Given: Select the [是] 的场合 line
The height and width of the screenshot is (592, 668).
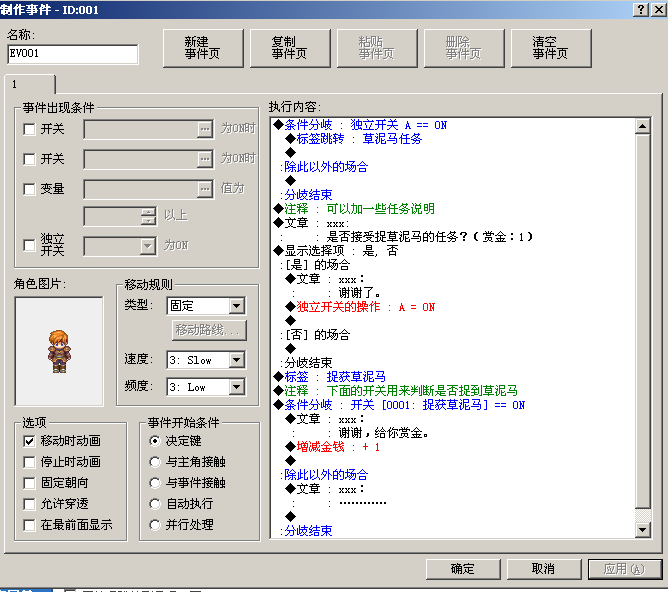Looking at the screenshot, I should click(315, 265).
